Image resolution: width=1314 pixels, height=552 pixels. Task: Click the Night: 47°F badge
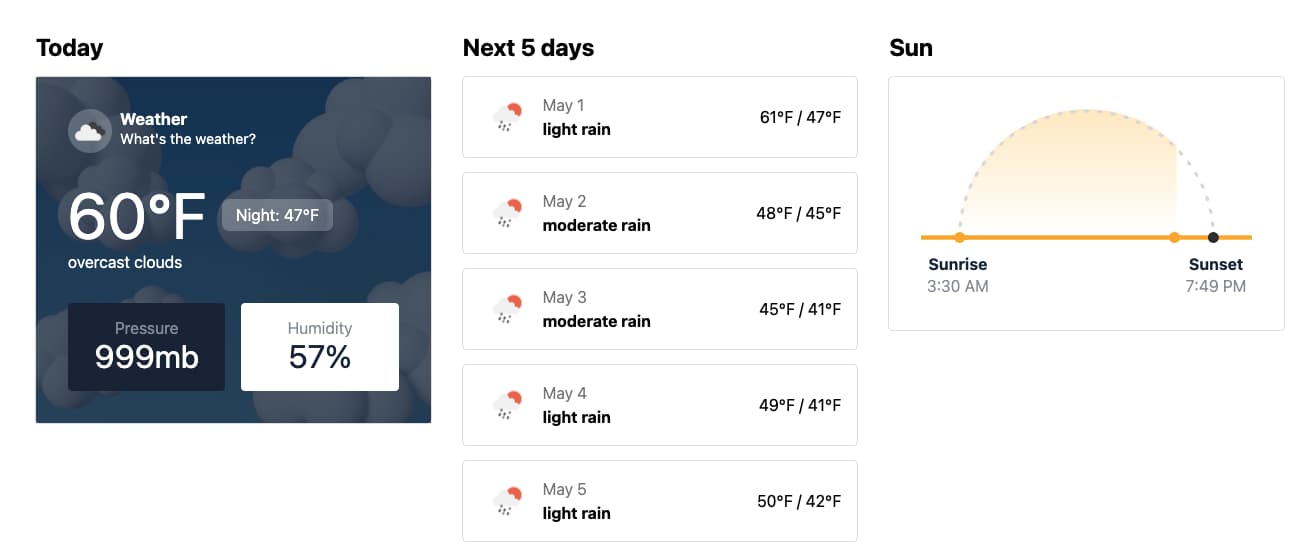[277, 215]
